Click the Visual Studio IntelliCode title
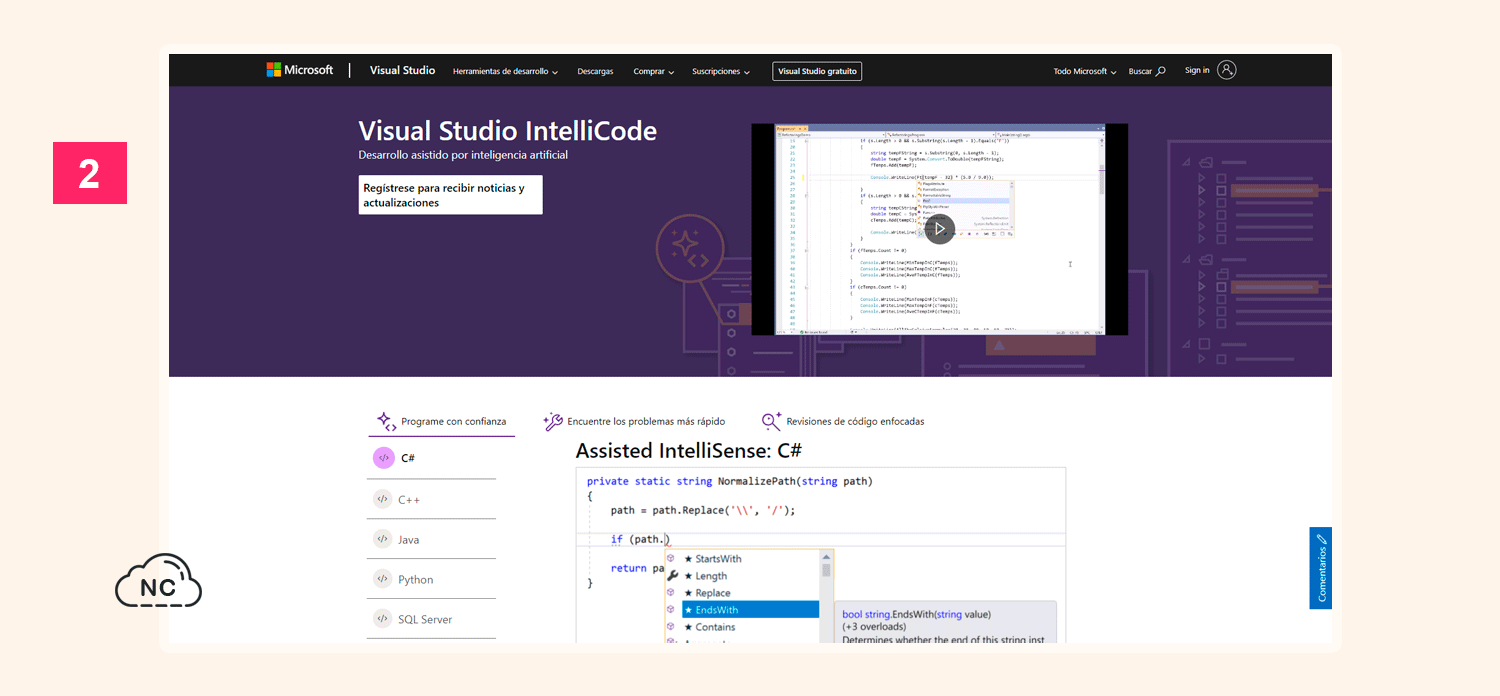The image size is (1500, 696). coord(508,131)
